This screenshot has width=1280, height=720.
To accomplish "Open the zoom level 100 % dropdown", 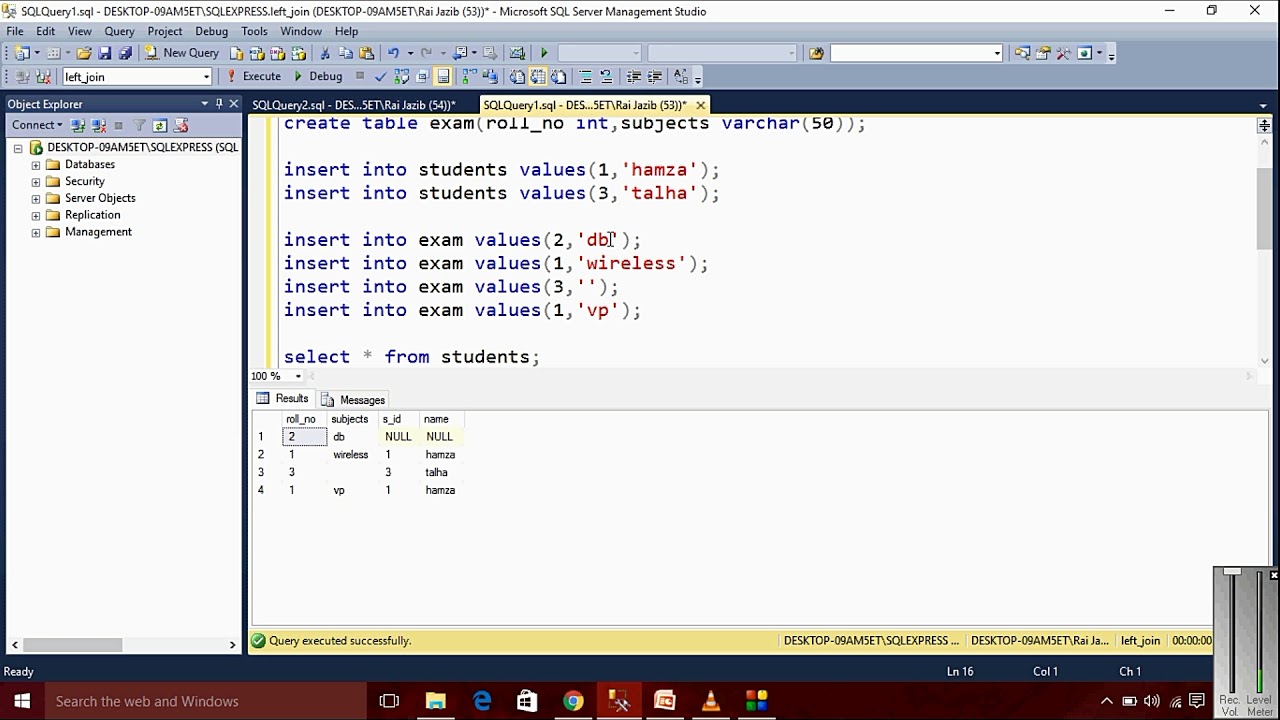I will (298, 376).
